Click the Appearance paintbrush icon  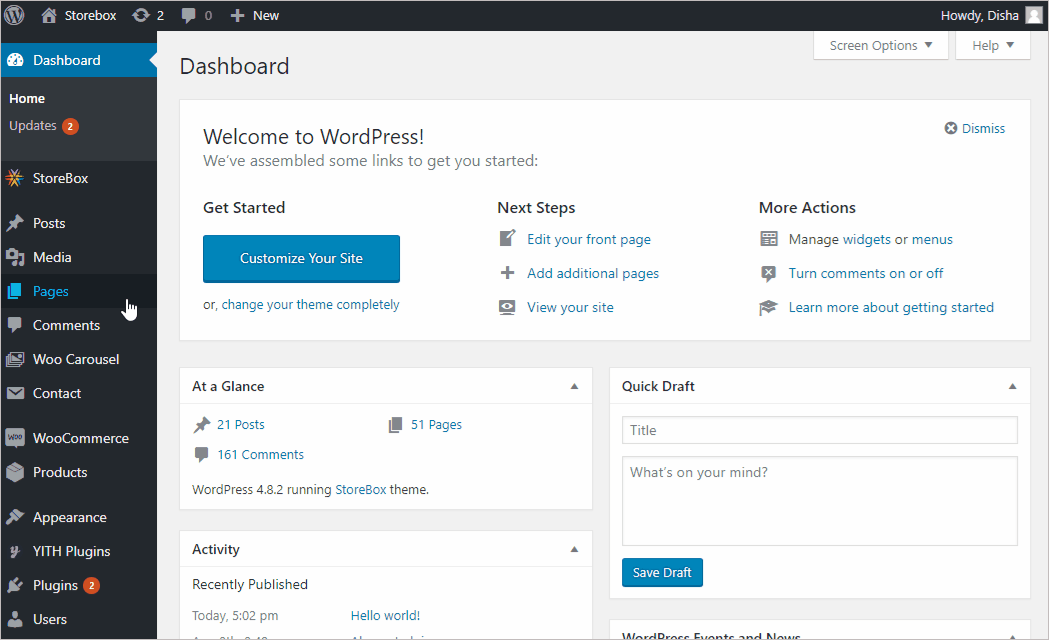click(x=15, y=517)
